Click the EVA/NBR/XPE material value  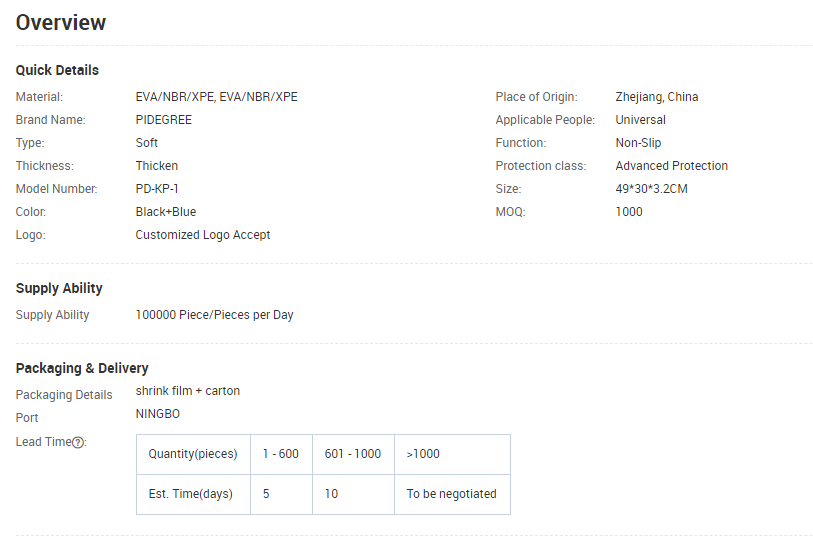click(216, 97)
